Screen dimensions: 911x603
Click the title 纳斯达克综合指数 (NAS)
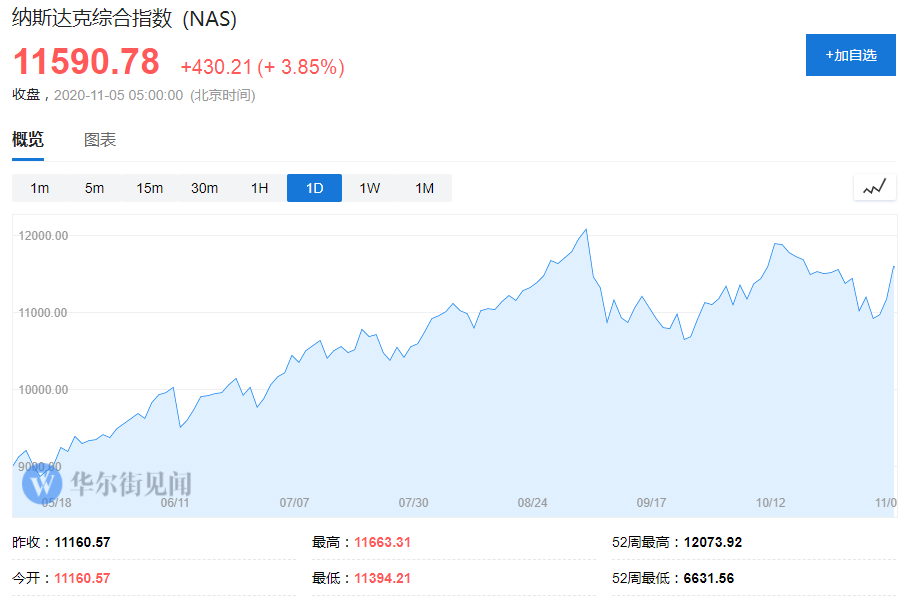tap(124, 18)
